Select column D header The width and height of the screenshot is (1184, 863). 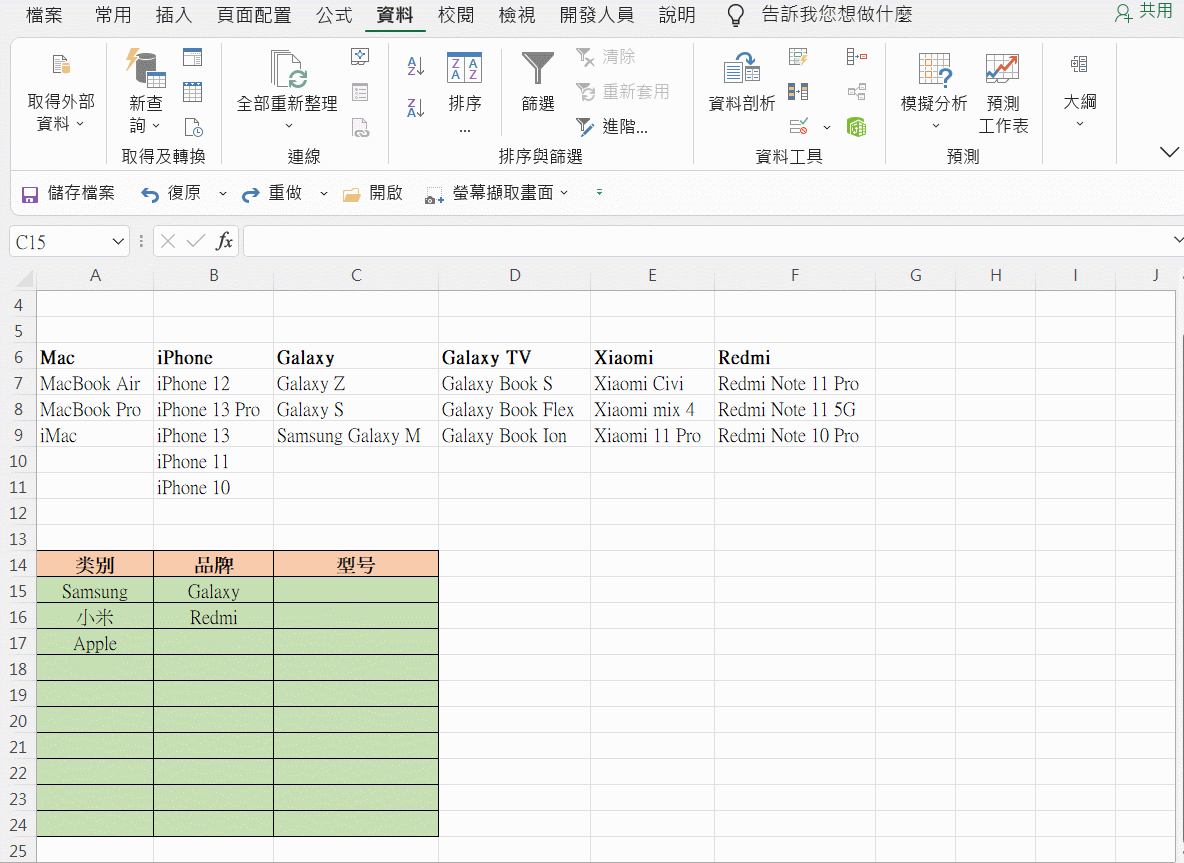coord(514,276)
